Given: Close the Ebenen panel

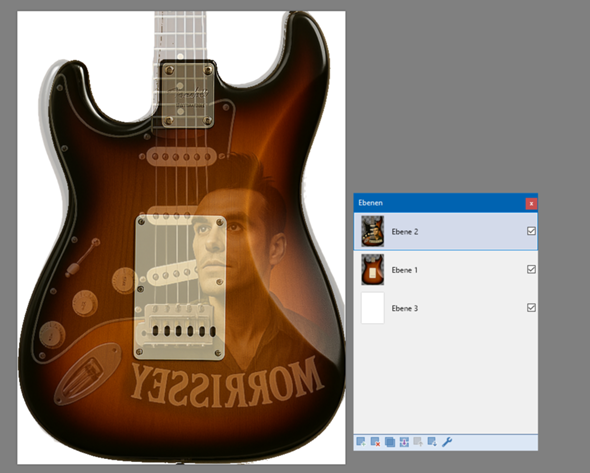Looking at the screenshot, I should [531, 204].
